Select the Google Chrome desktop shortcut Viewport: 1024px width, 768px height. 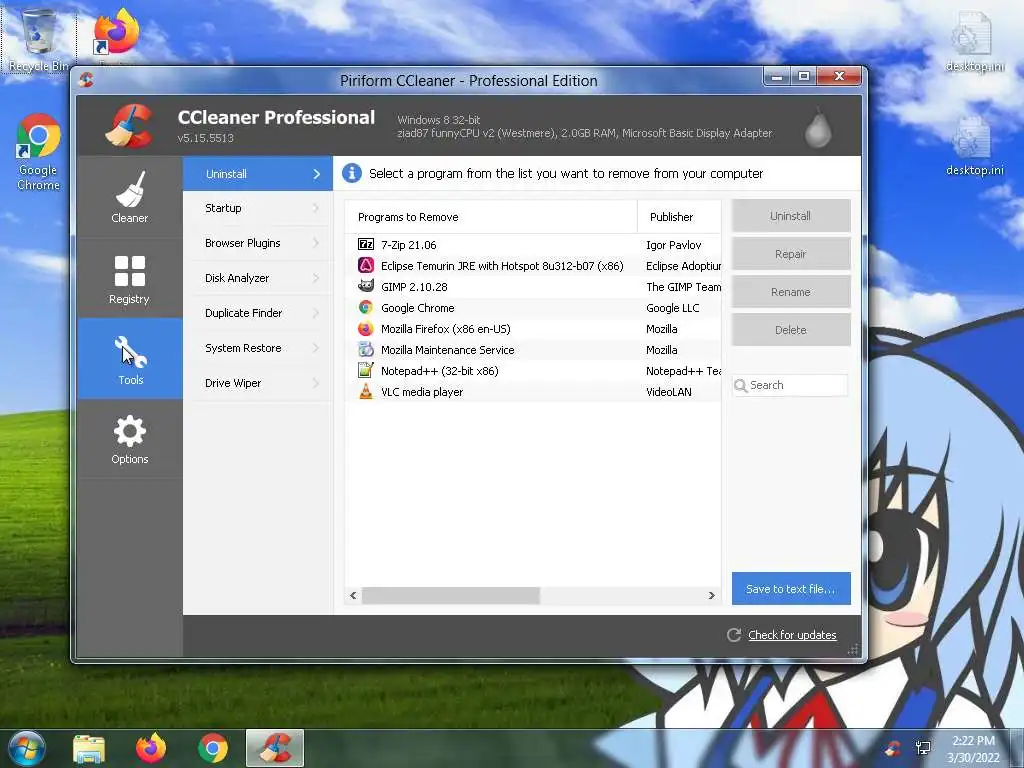[x=39, y=152]
